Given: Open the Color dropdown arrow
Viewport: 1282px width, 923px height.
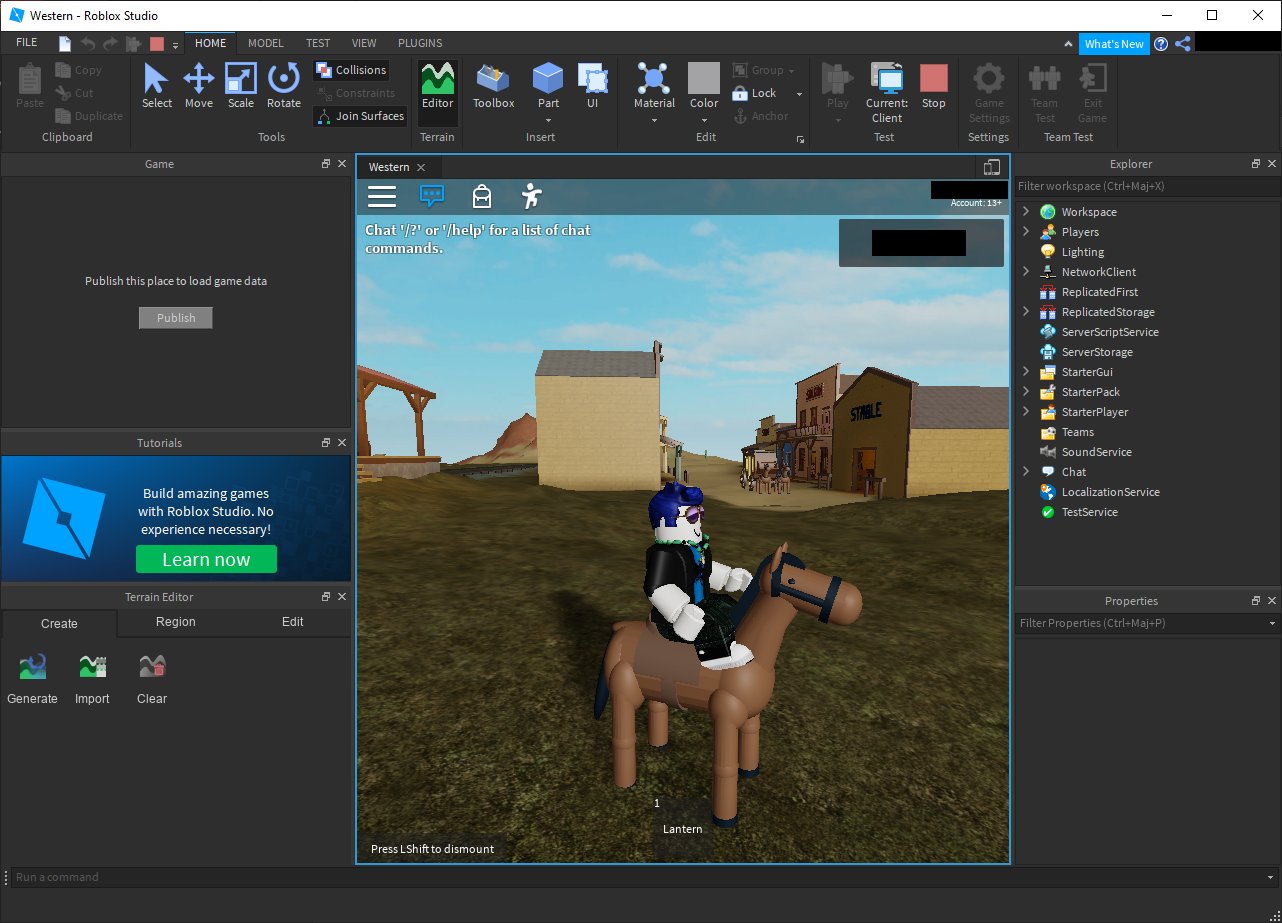Looking at the screenshot, I should click(704, 120).
